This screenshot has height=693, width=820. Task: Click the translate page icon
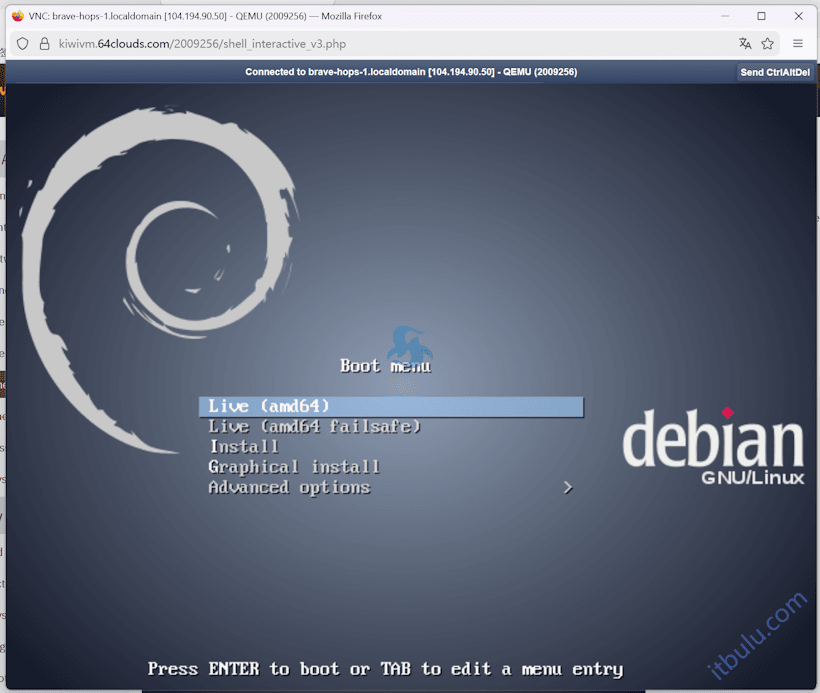click(x=742, y=44)
